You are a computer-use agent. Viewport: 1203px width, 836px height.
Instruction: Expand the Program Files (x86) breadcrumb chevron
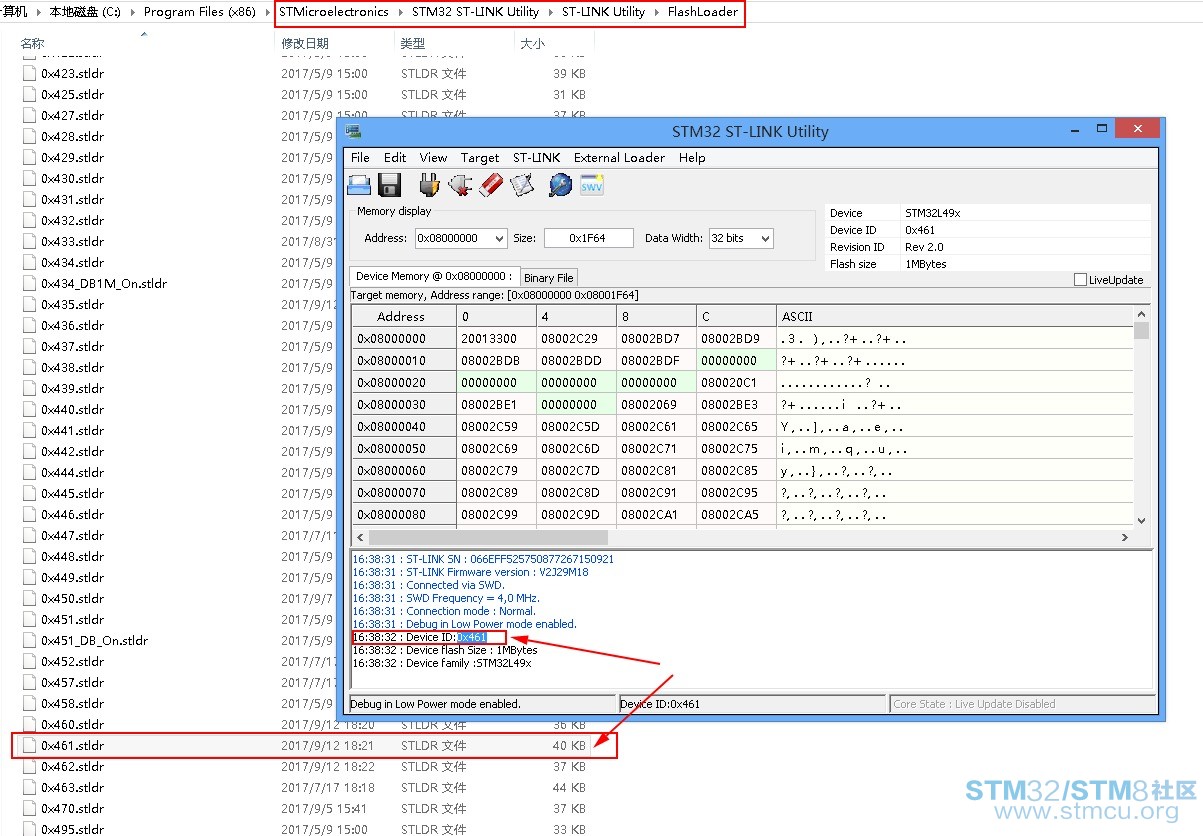[268, 12]
